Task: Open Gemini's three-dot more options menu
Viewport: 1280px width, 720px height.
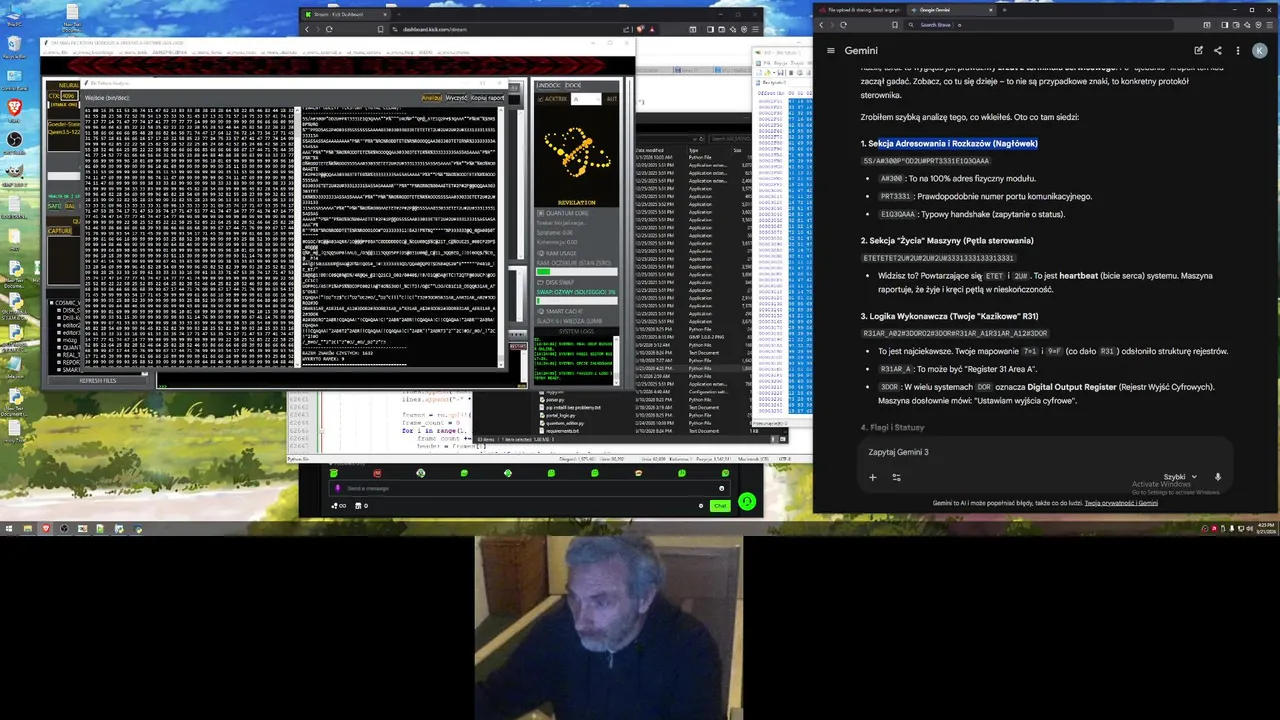Action: (x=1237, y=50)
